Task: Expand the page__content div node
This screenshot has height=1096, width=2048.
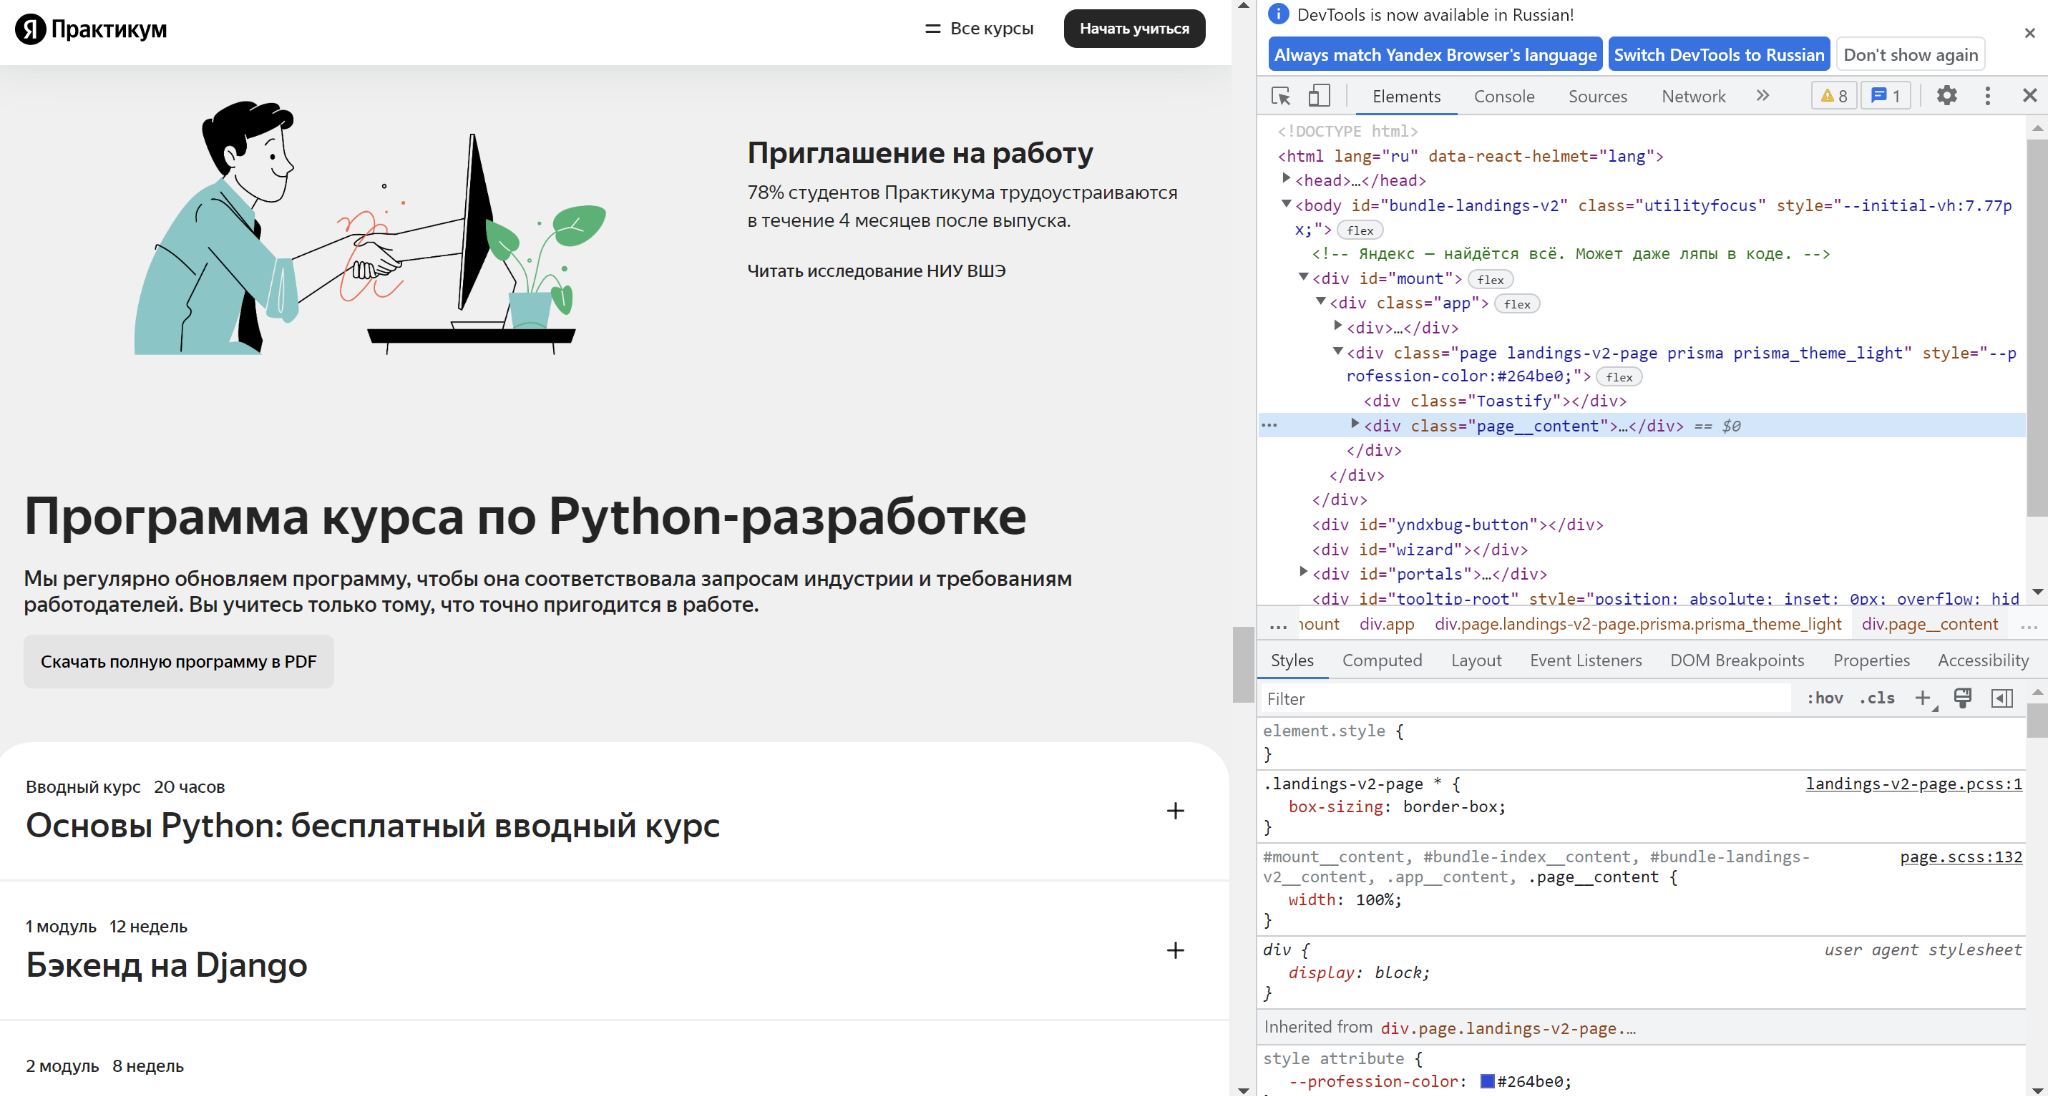Action: [x=1355, y=424]
